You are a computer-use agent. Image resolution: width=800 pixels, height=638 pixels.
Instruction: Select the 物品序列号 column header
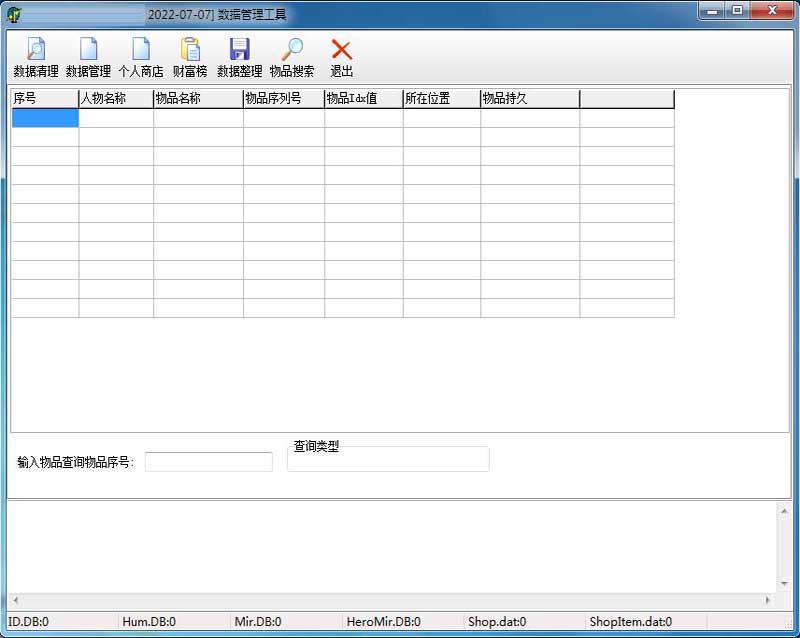tap(284, 99)
